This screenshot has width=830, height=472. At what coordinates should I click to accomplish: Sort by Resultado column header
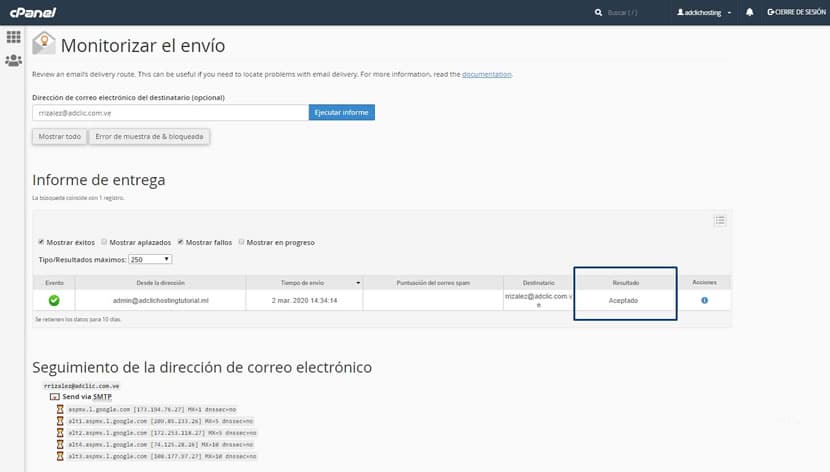click(x=625, y=283)
